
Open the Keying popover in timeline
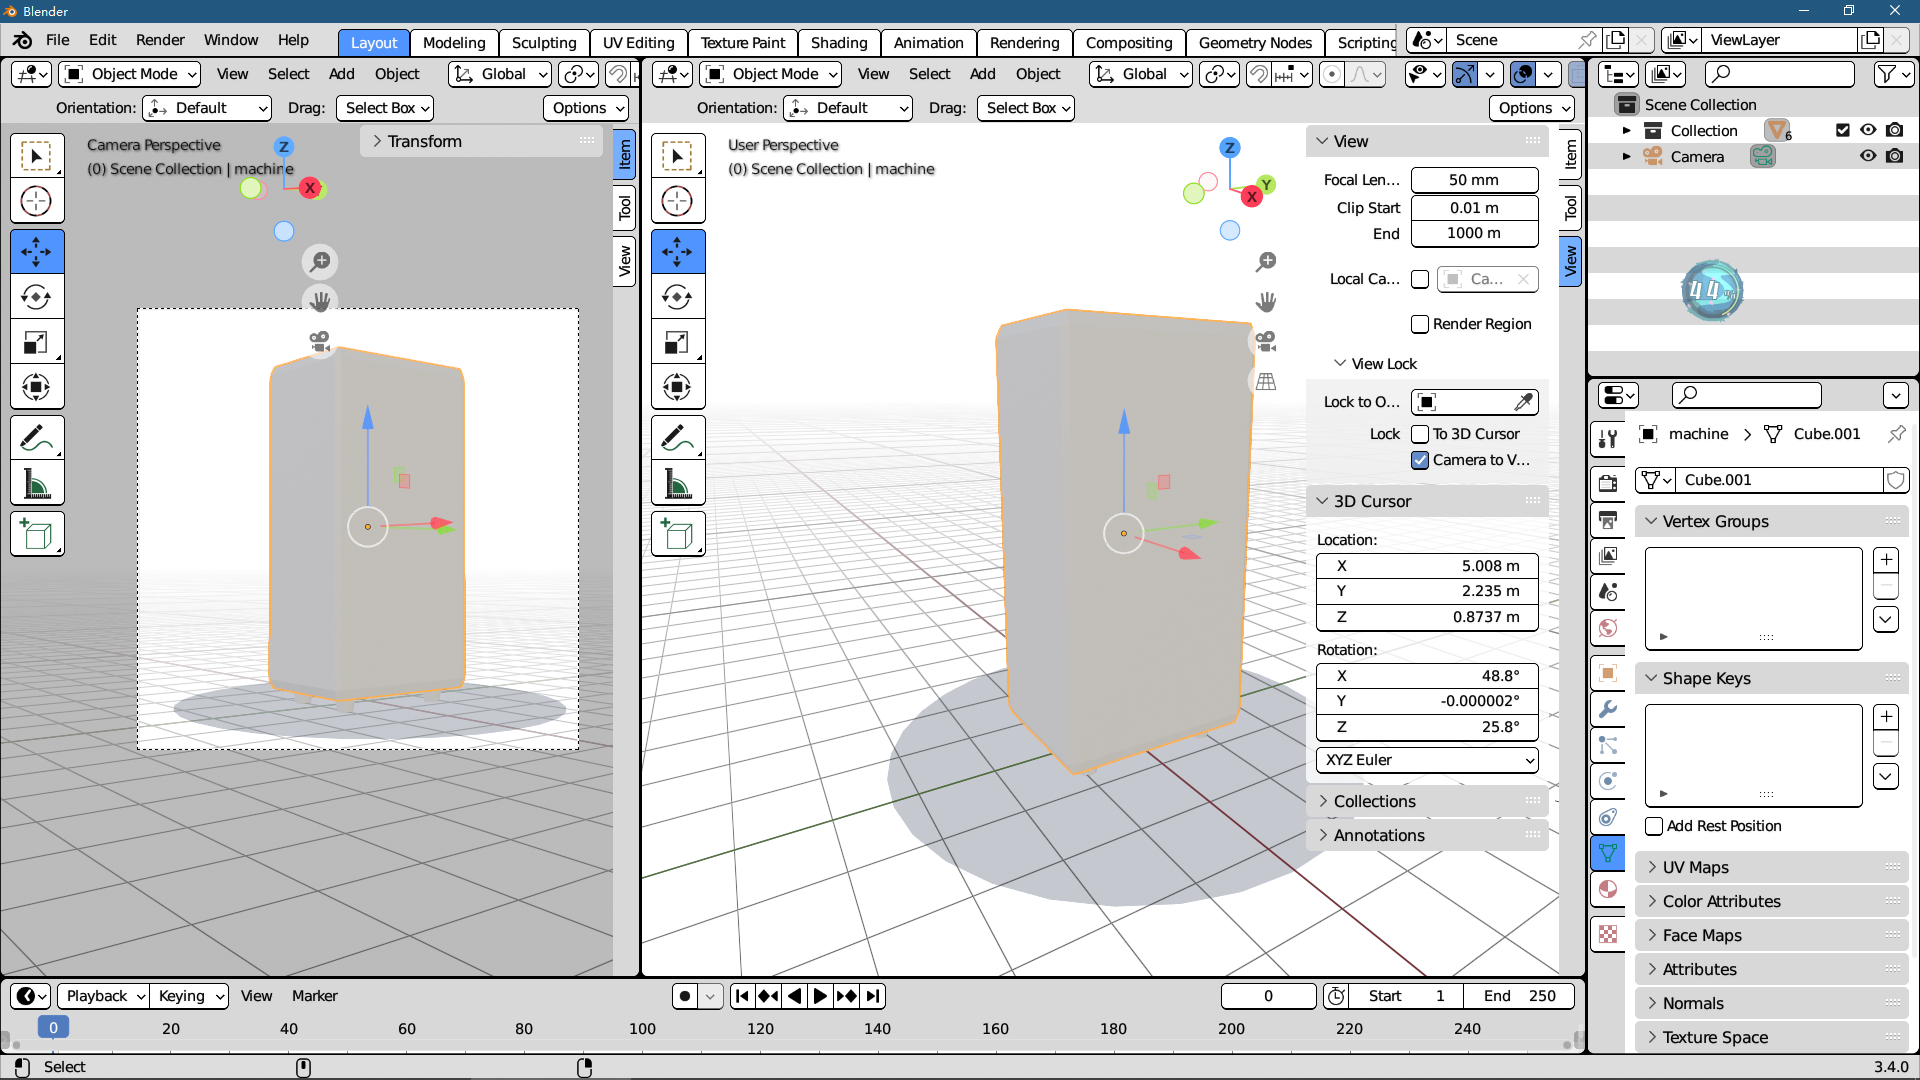[x=190, y=996]
